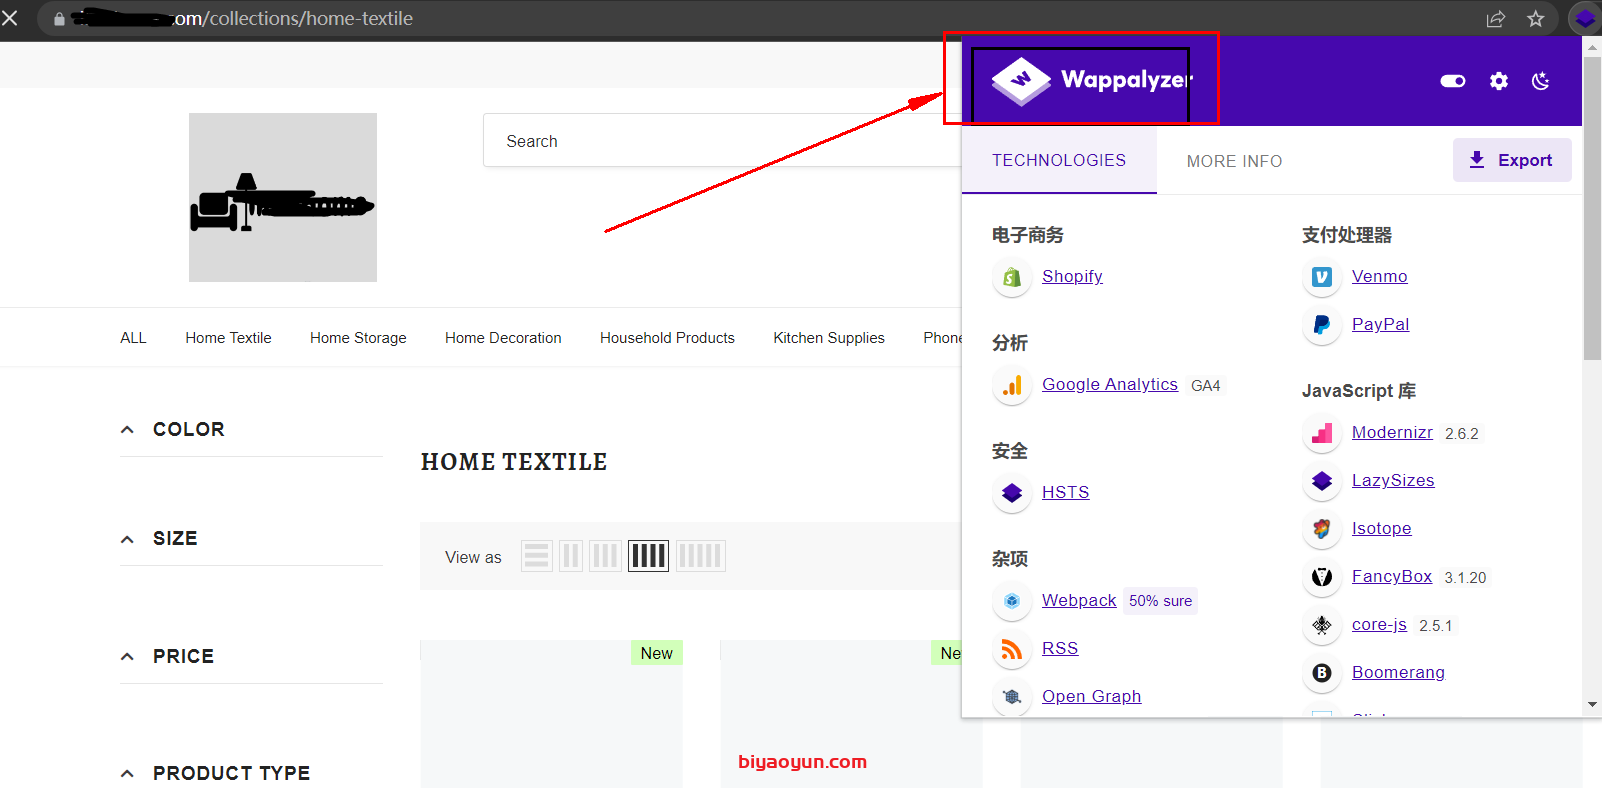Open the Home Decoration menu item
The height and width of the screenshot is (788, 1602).
(x=503, y=338)
